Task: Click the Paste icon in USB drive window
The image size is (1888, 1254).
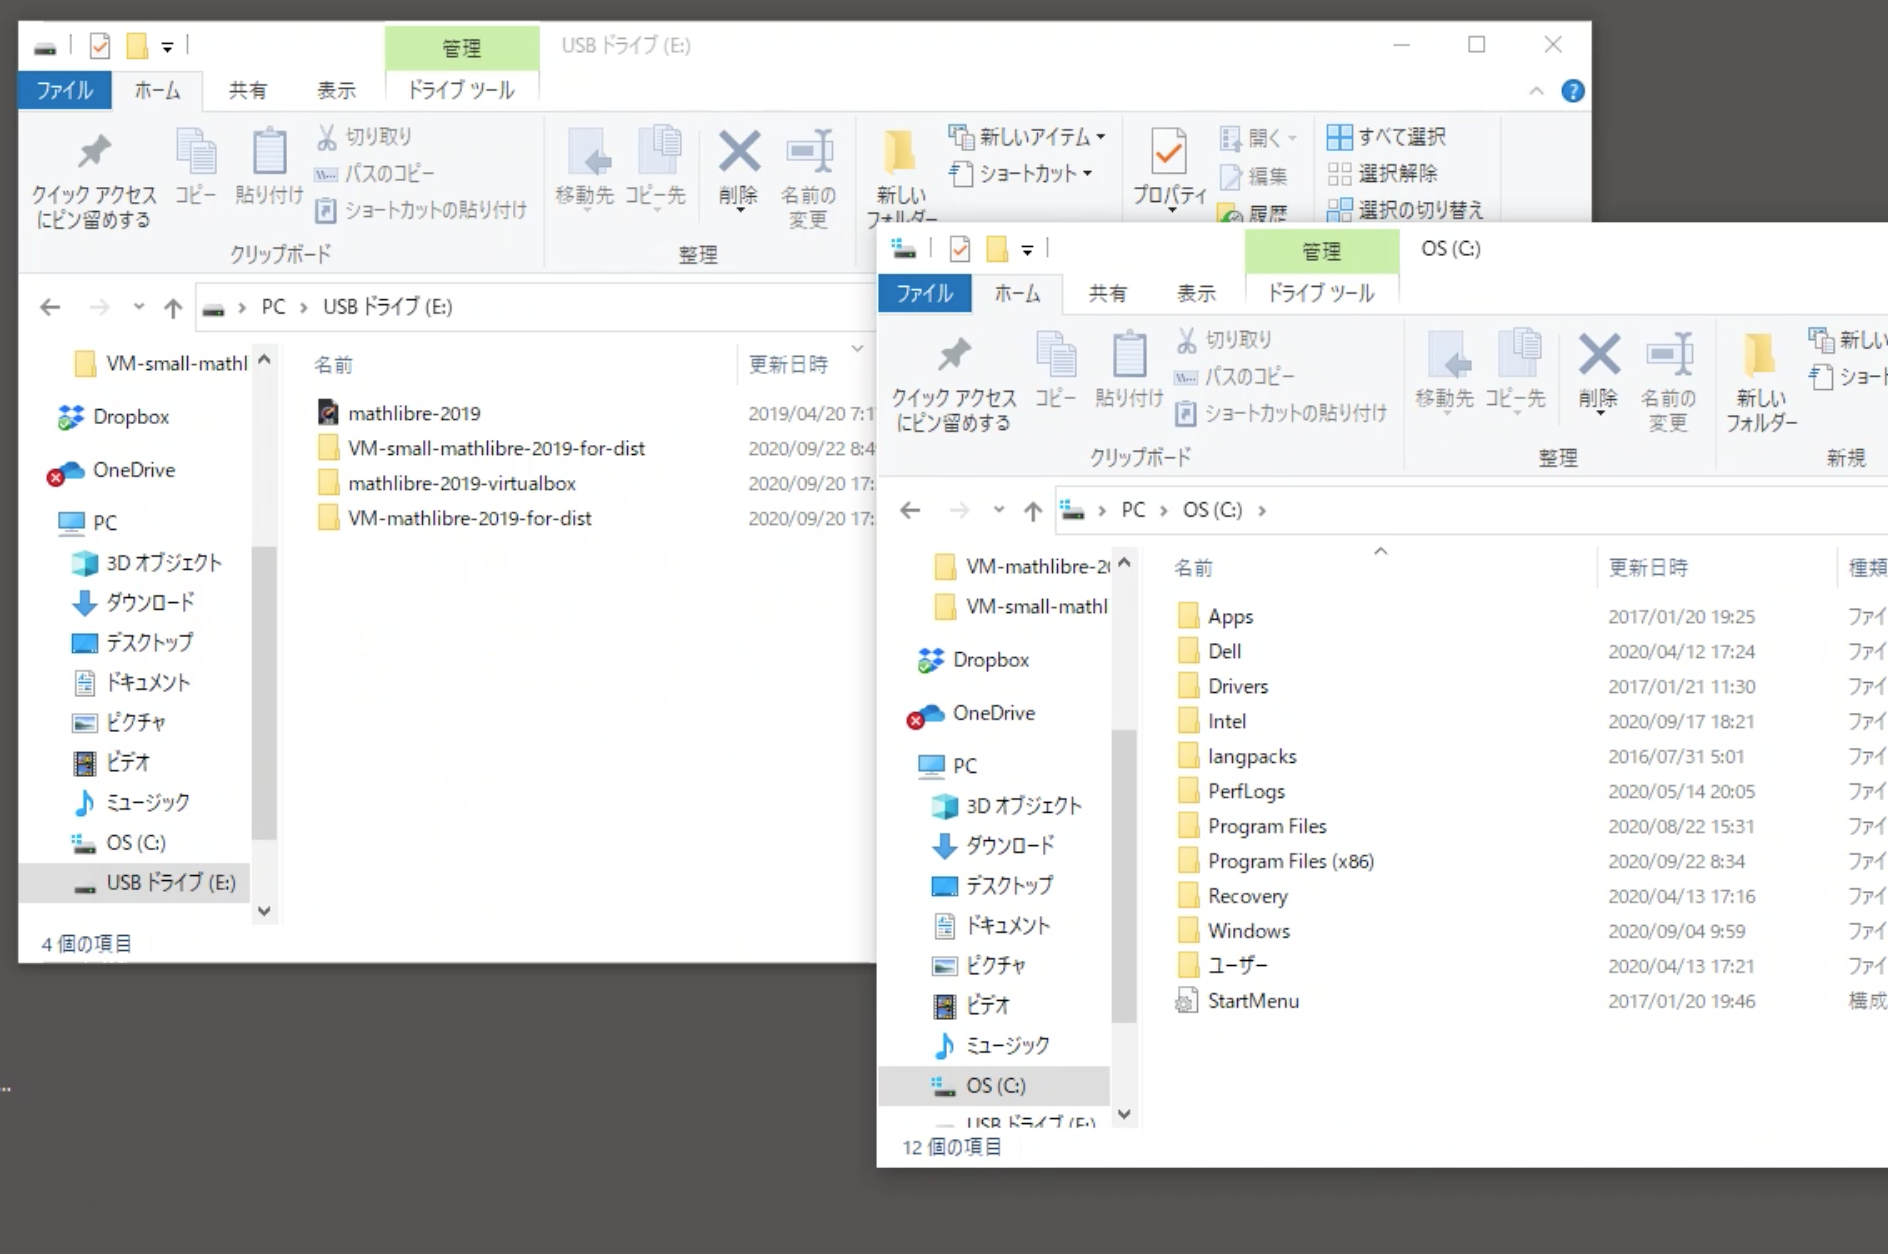Action: [x=269, y=167]
